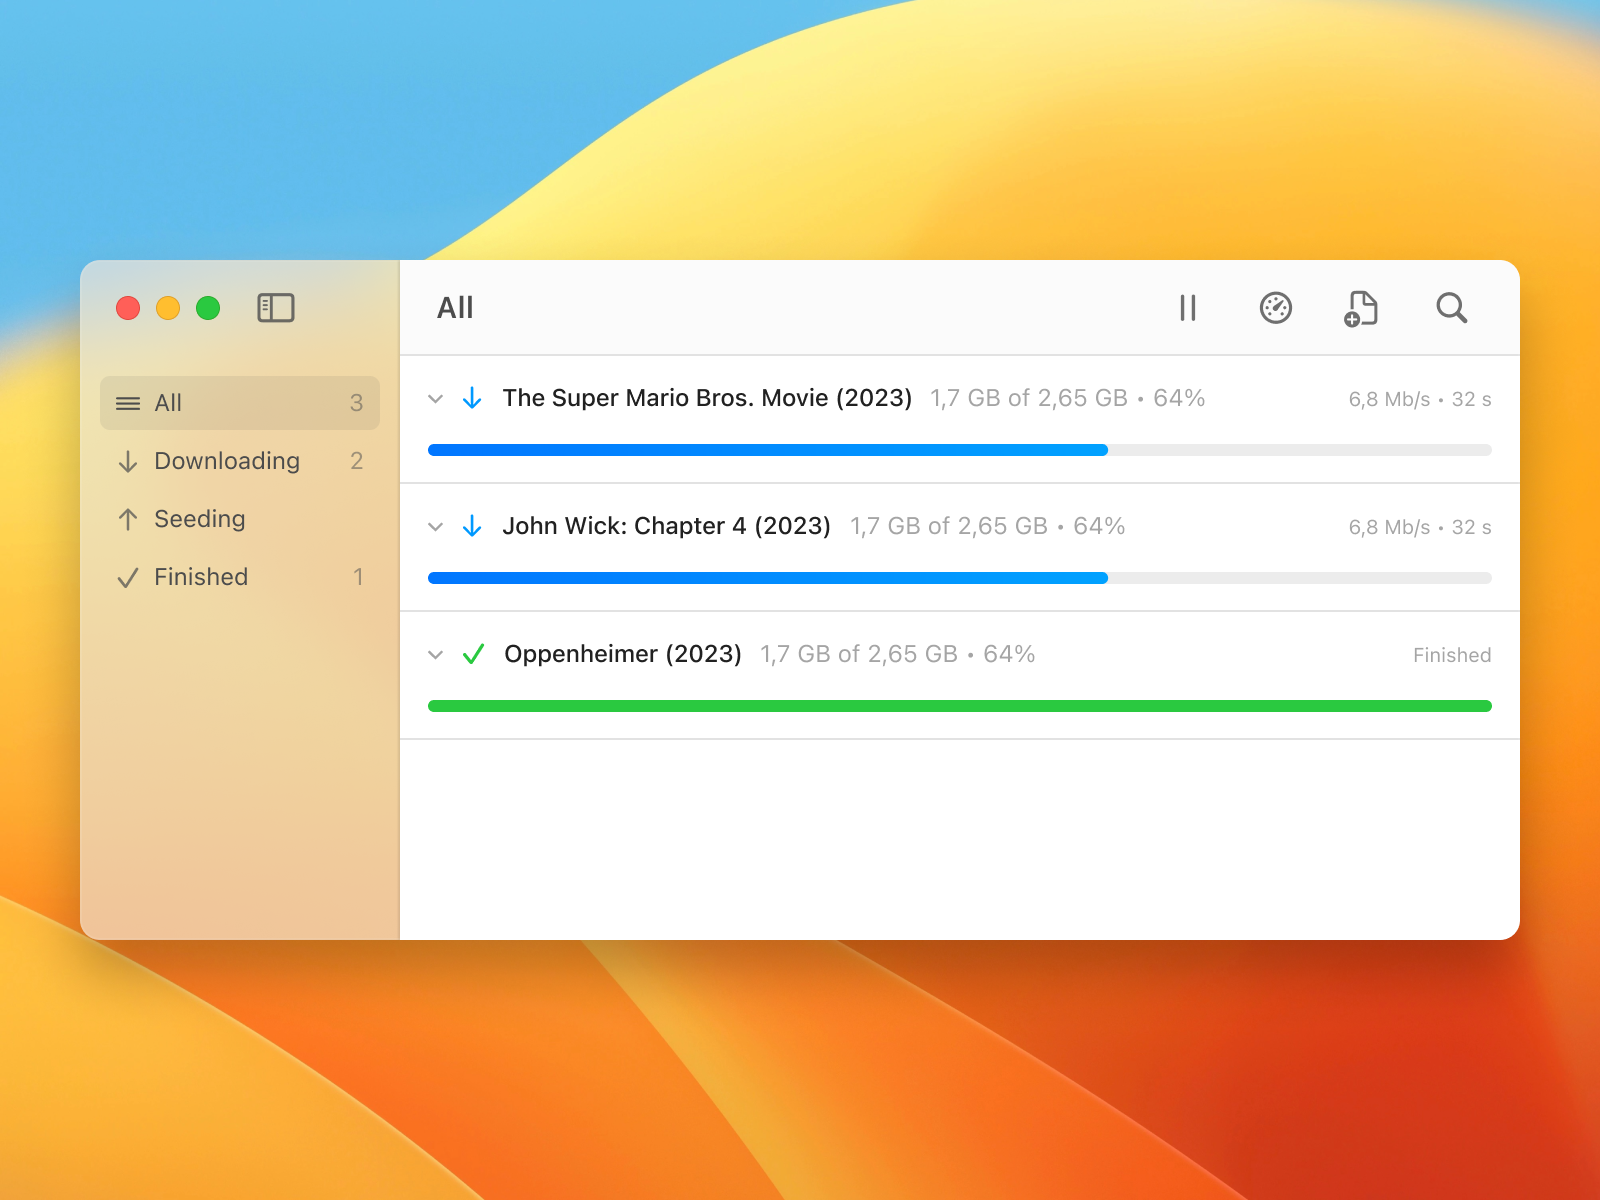Click the checkmark icon next to Finished in sidebar
1600x1200 pixels.
coord(128,577)
